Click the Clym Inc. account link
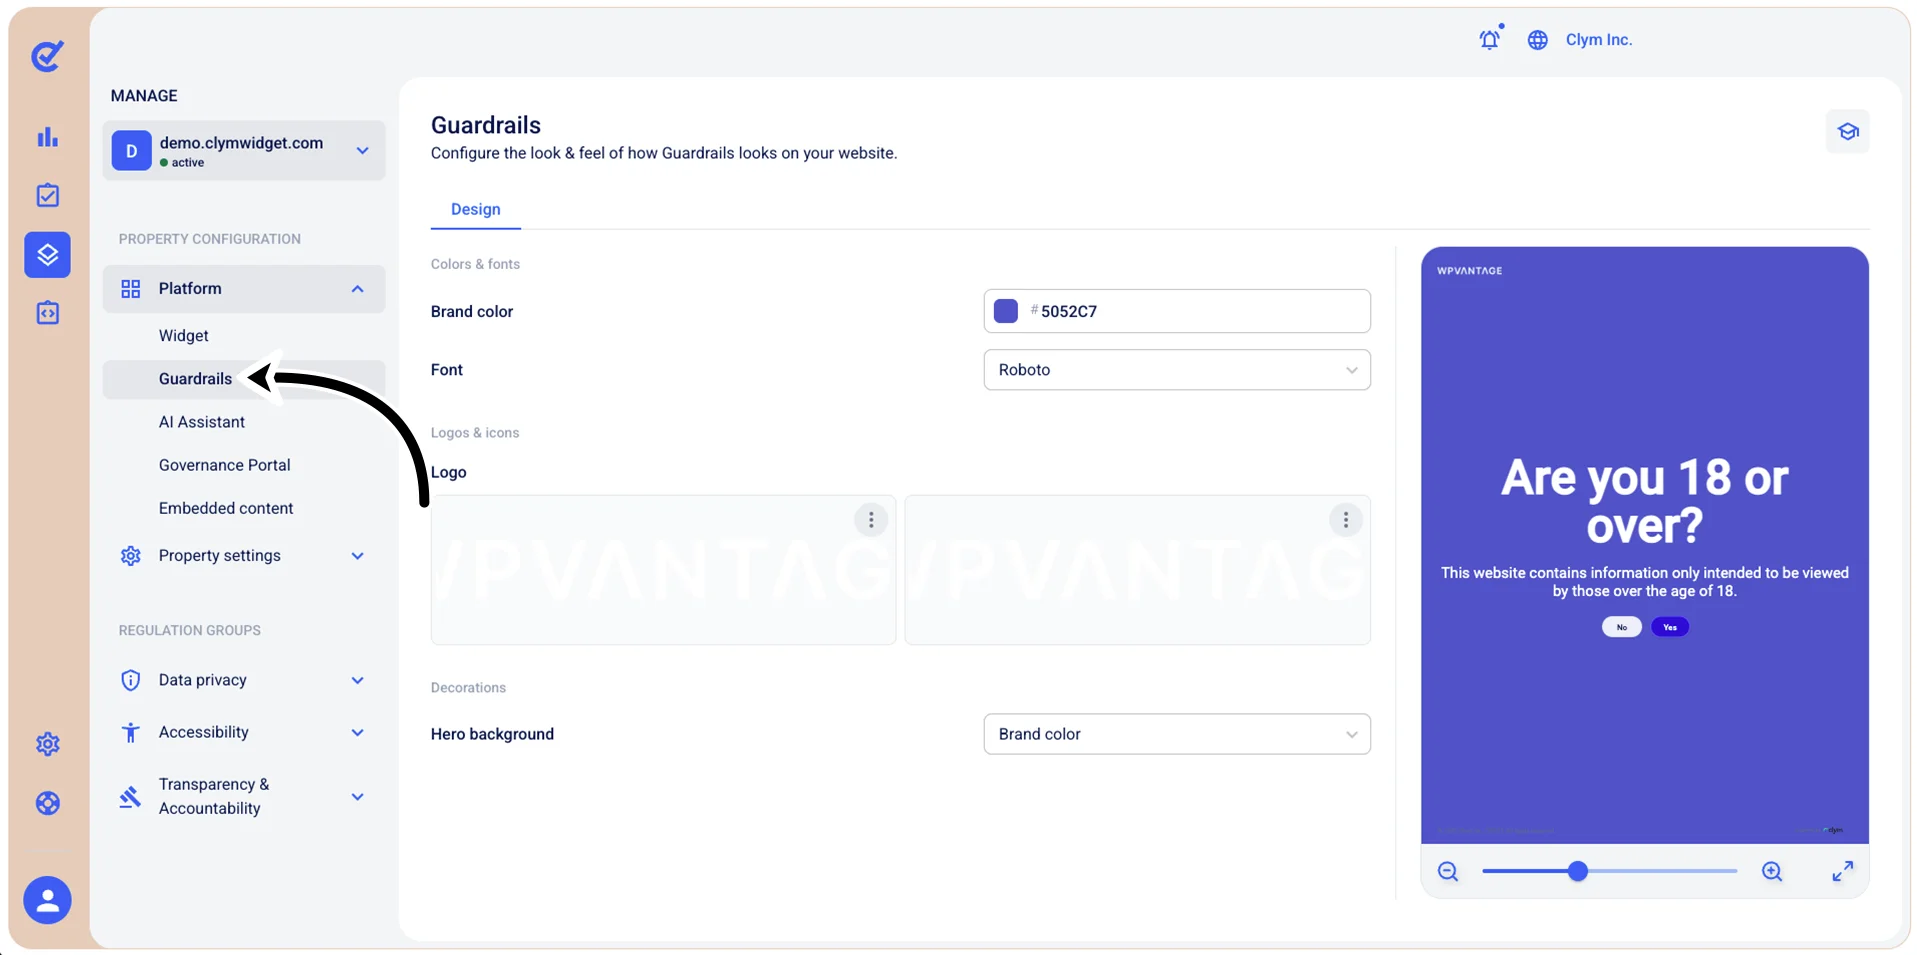This screenshot has width=1917, height=955. click(x=1599, y=40)
